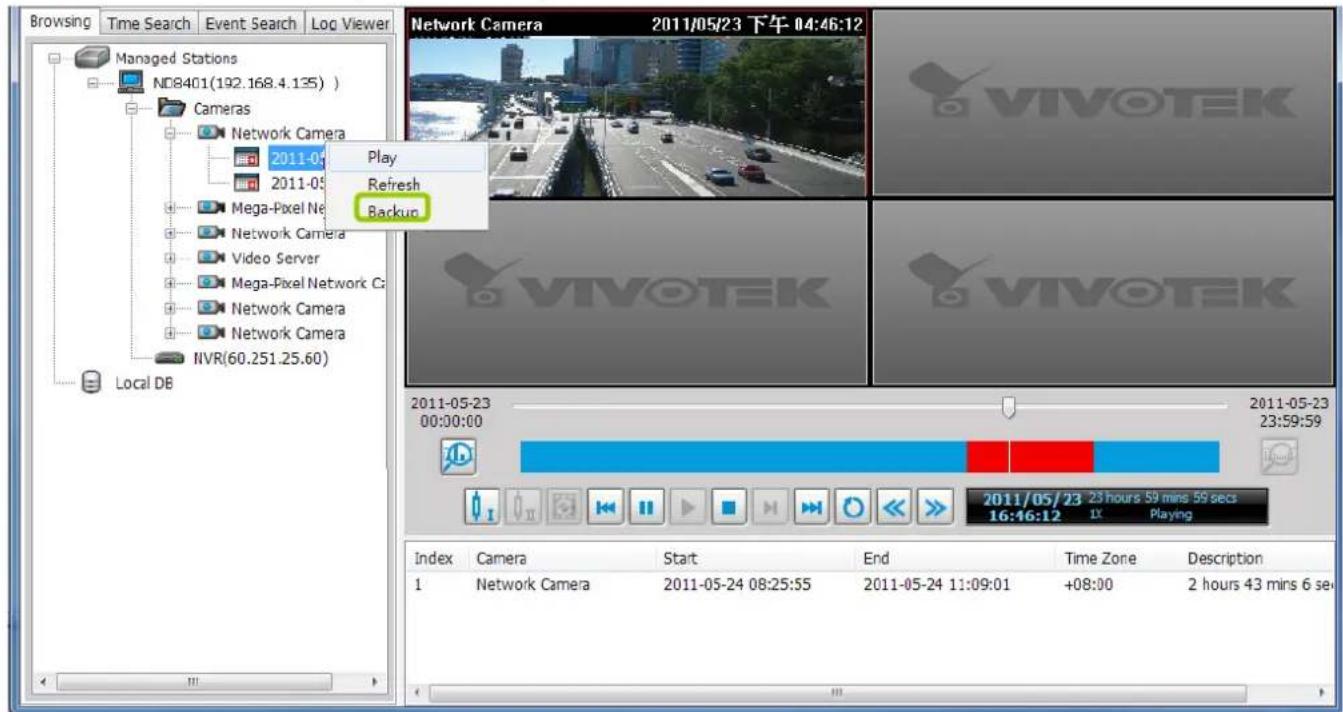This screenshot has height=712, width=1343.
Task: Click the 2011-05-24 08:25:55 start cell
Action: pos(737,585)
